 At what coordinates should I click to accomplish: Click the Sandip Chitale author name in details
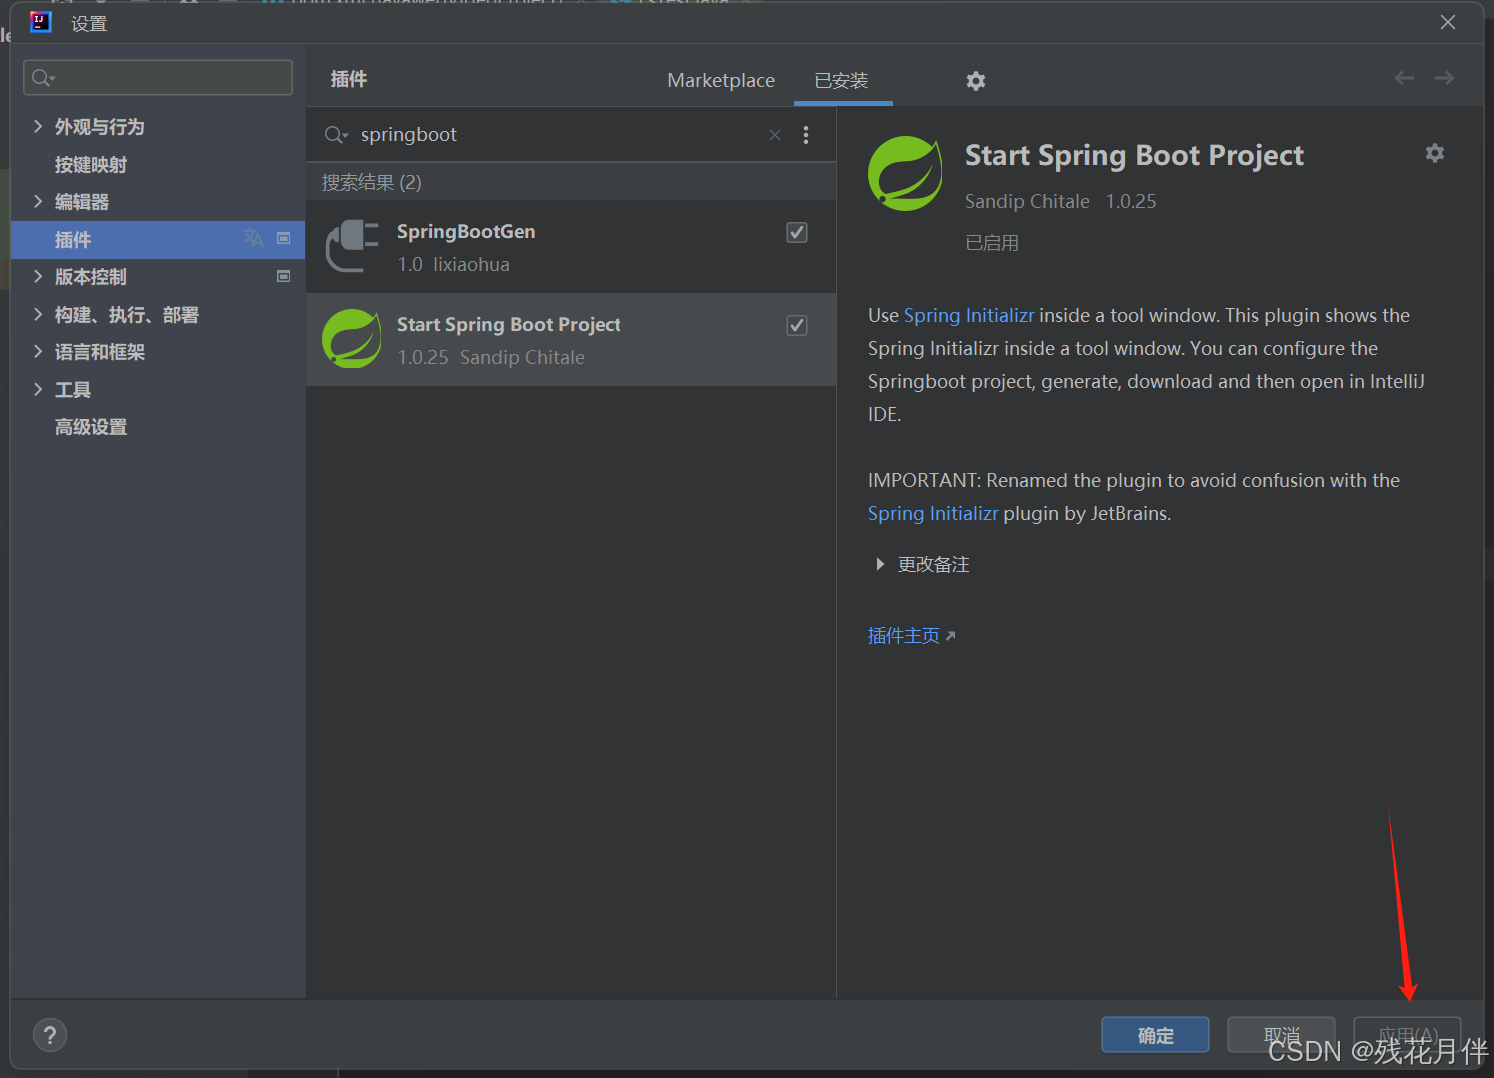1027,201
